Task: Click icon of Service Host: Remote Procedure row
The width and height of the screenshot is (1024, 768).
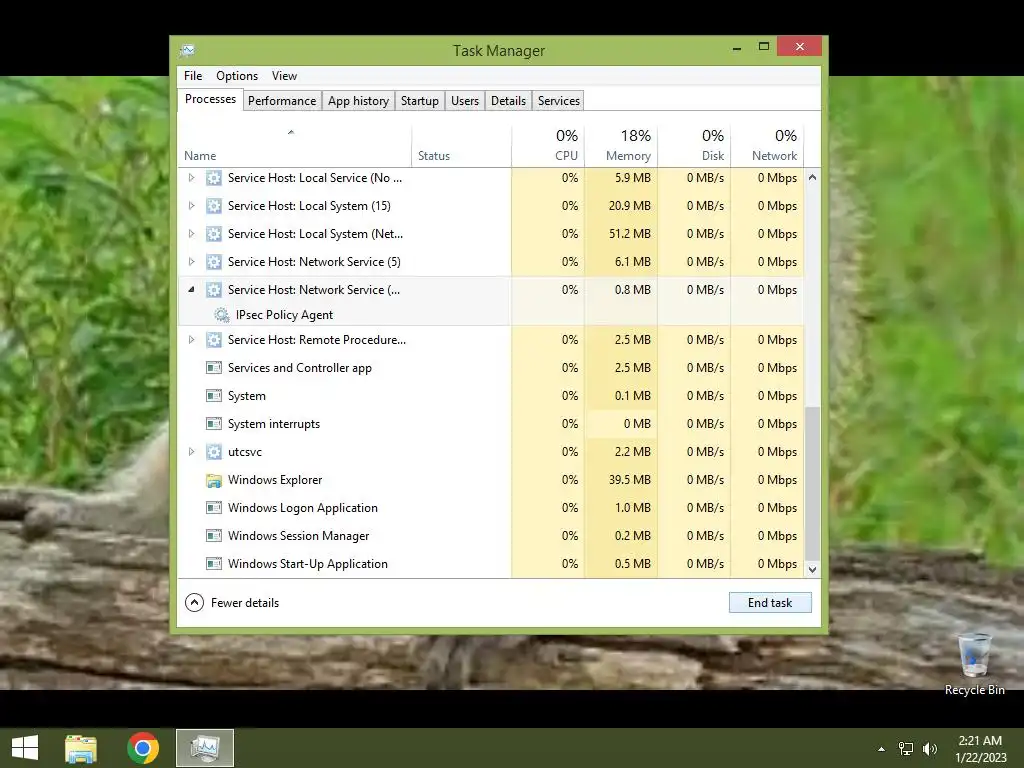Action: click(214, 340)
